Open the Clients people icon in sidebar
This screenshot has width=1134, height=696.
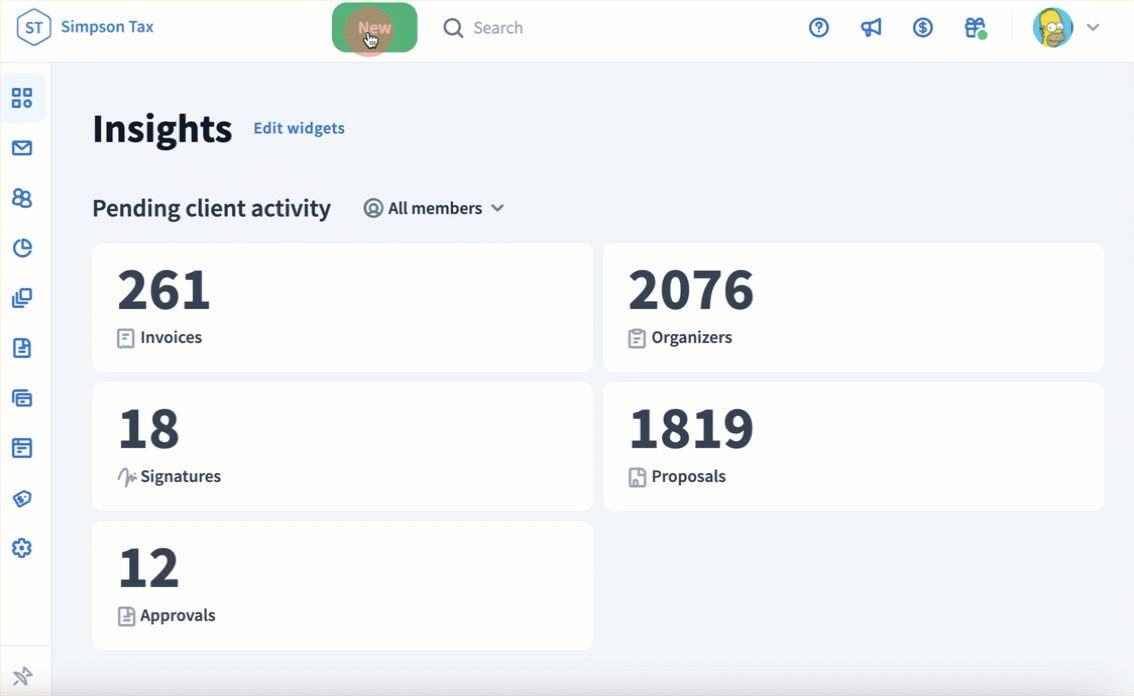point(22,198)
